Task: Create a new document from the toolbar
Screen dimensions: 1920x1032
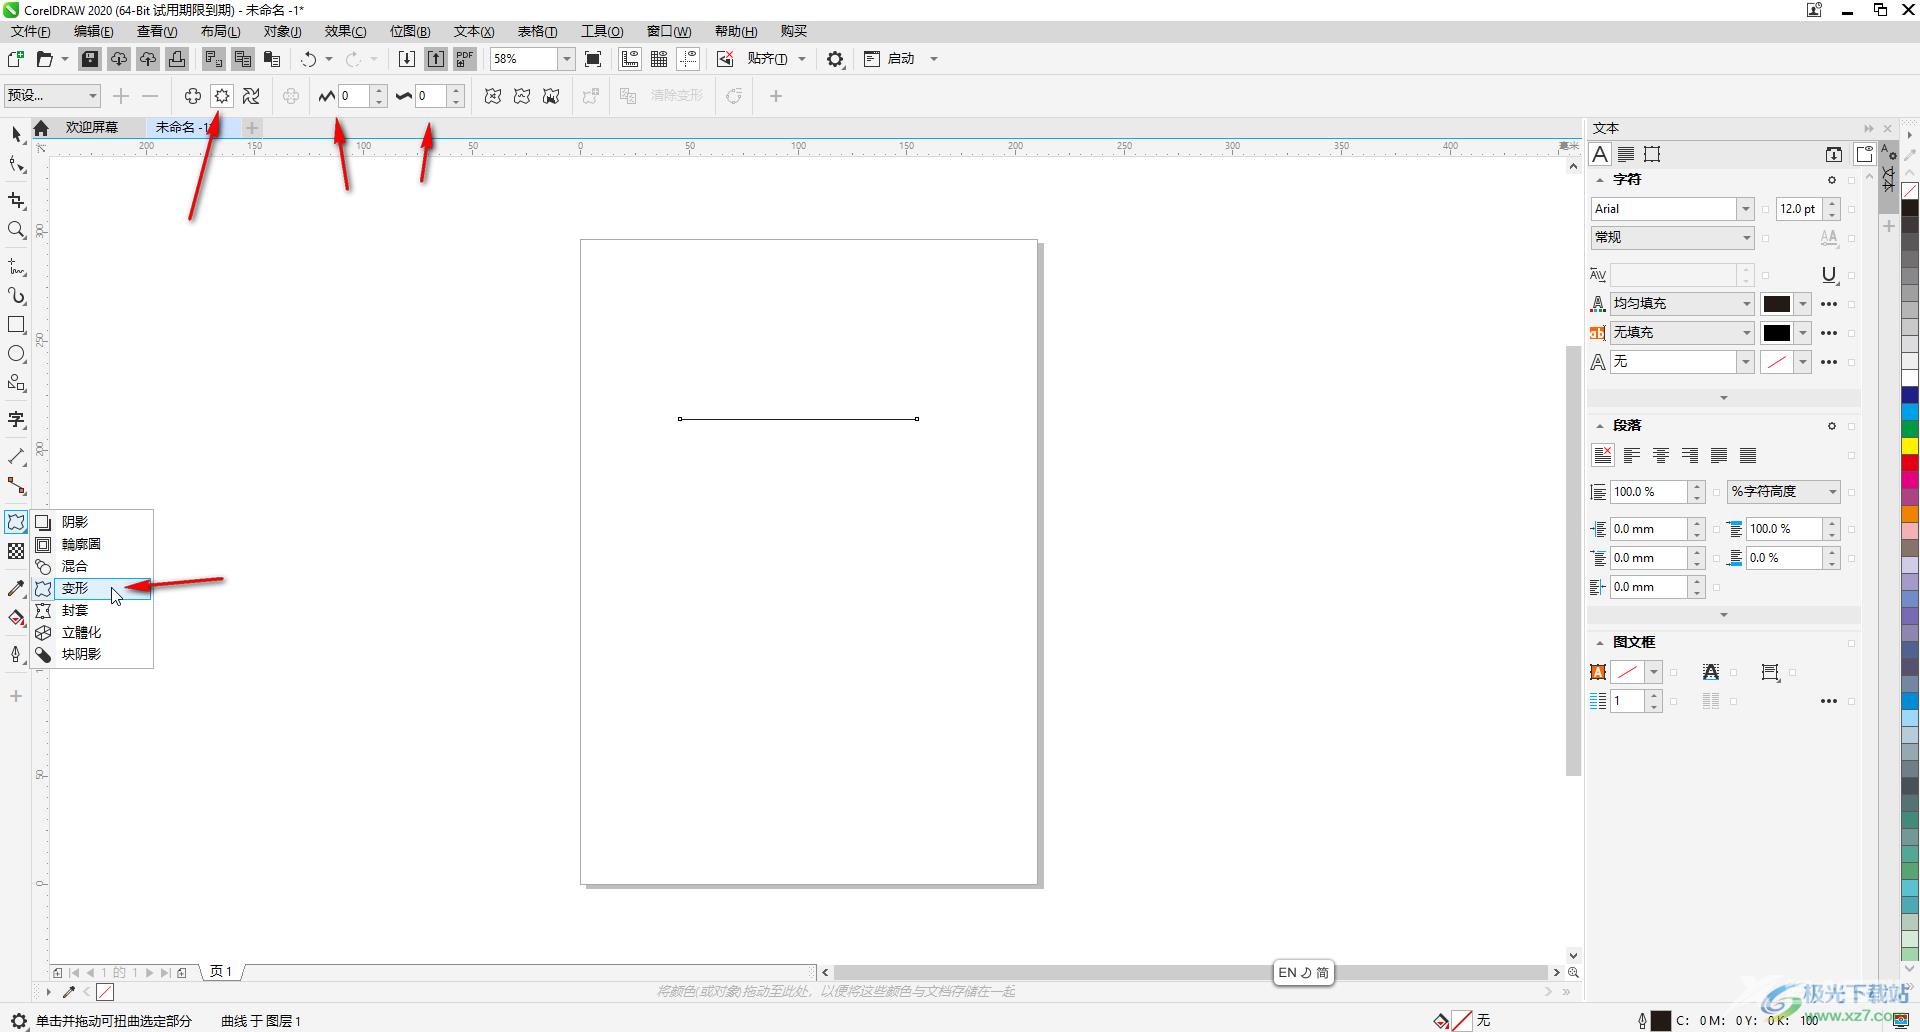Action: click(x=16, y=59)
